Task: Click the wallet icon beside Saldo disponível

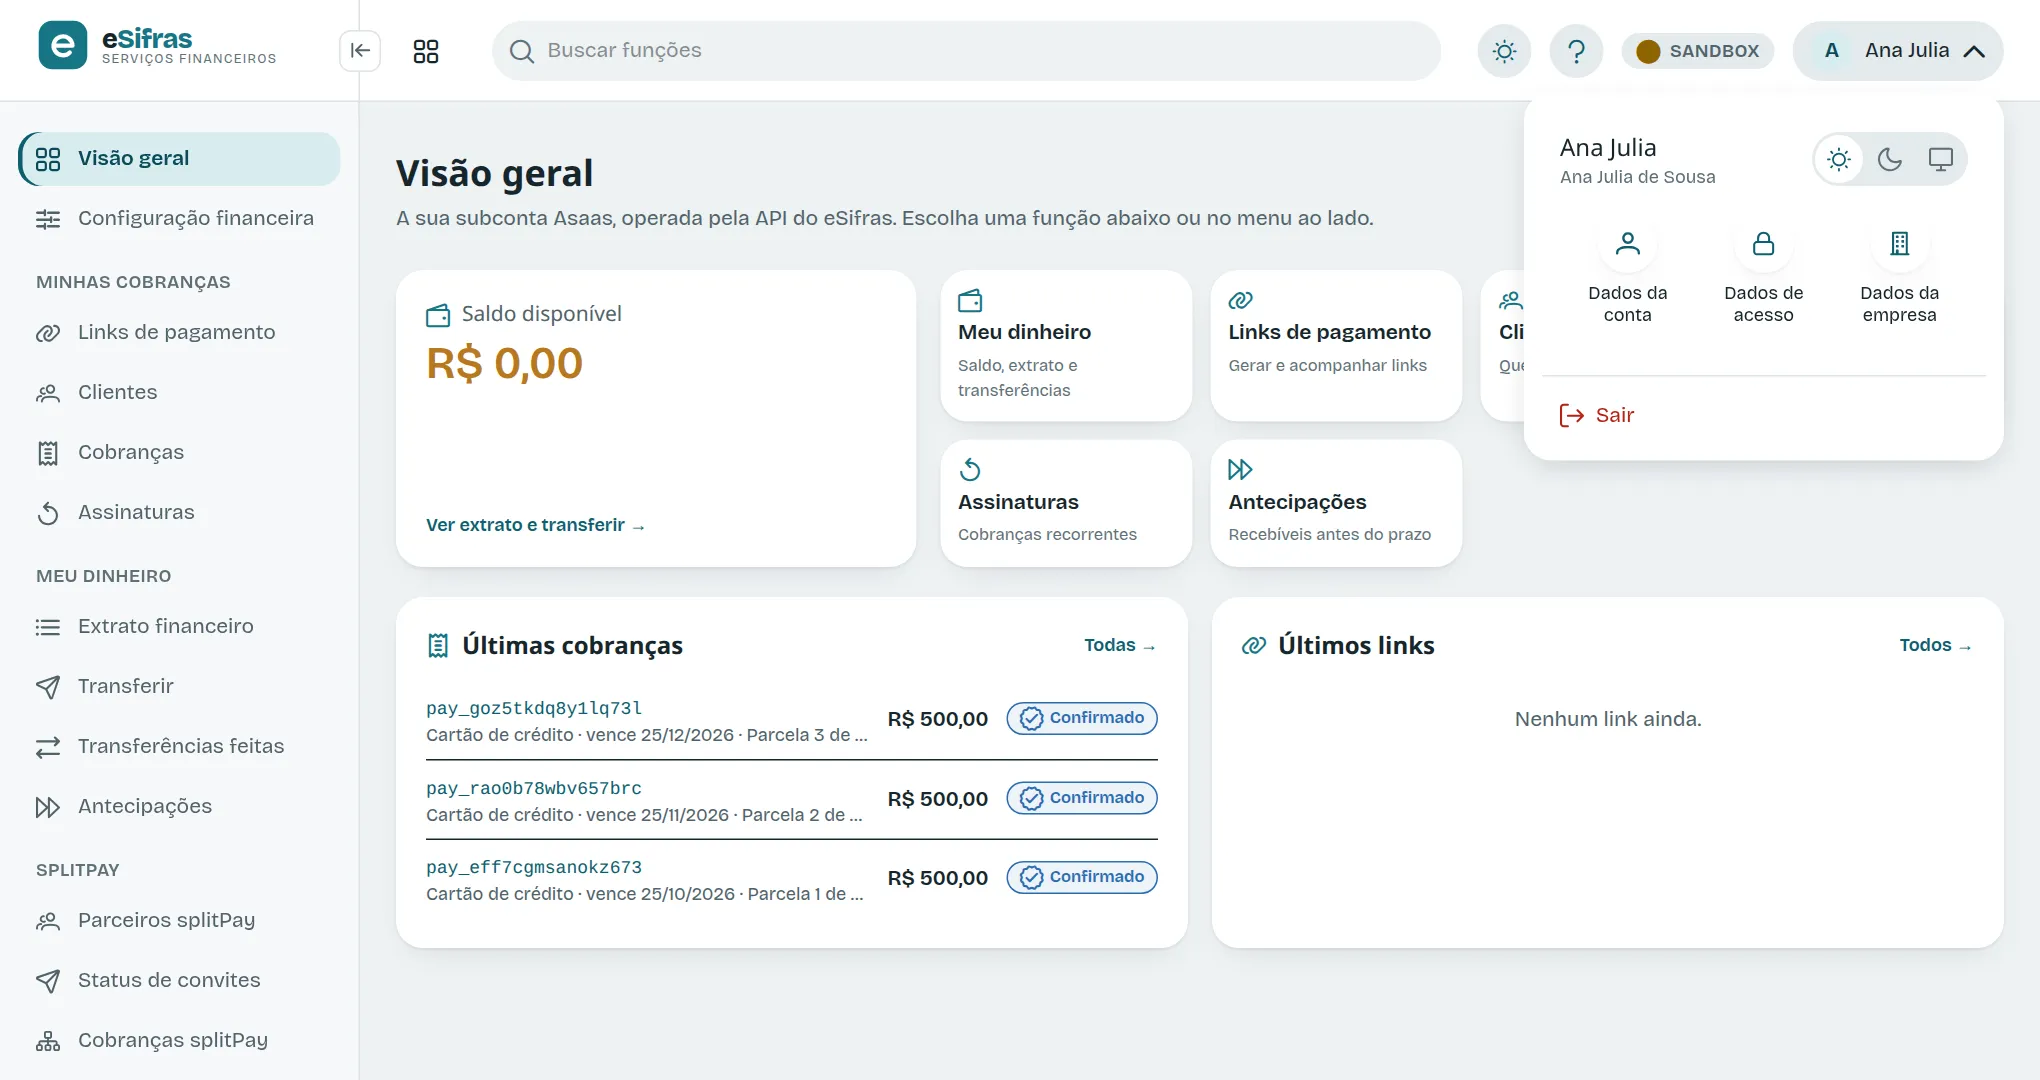Action: point(438,316)
